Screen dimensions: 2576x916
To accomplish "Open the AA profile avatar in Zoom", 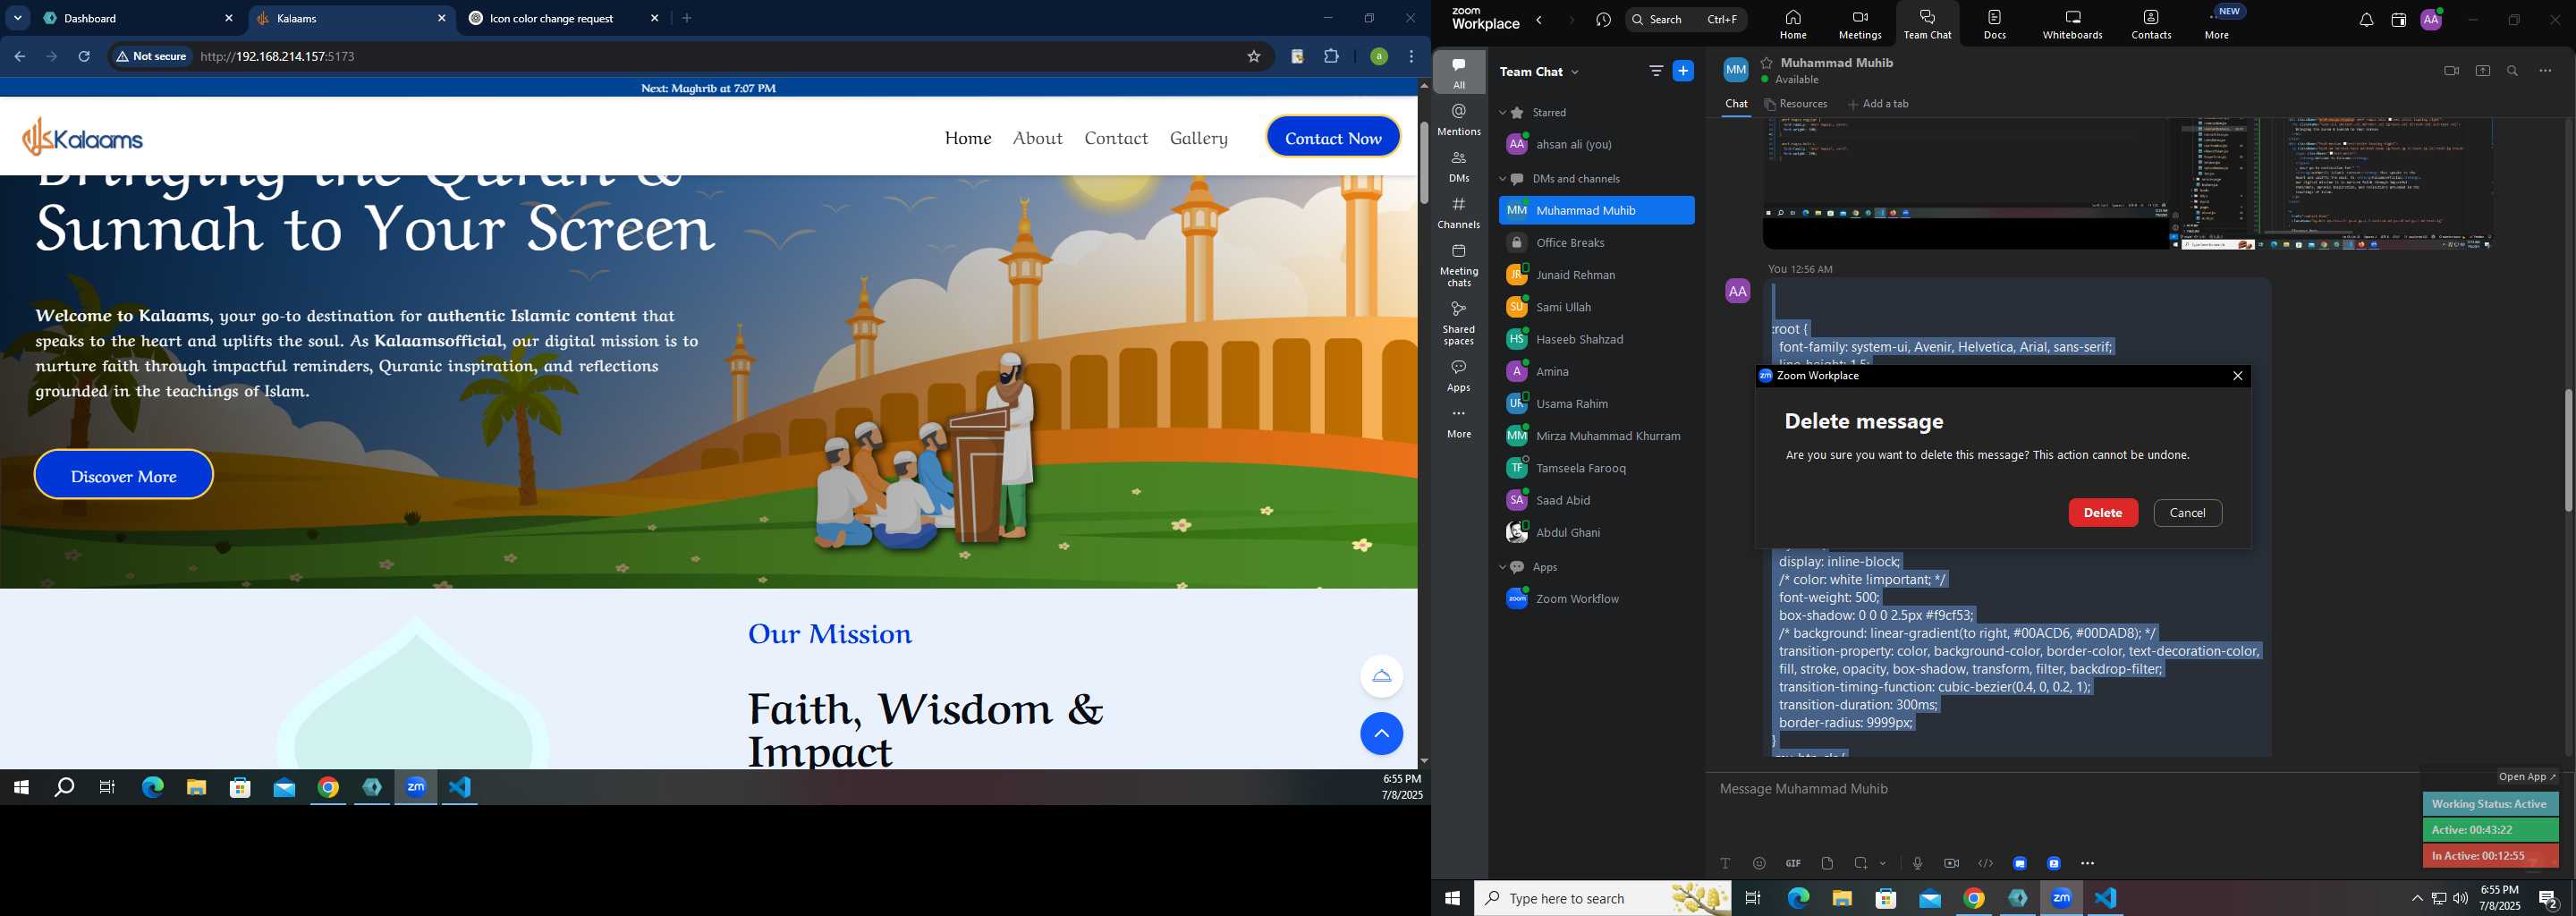I will tap(2431, 20).
